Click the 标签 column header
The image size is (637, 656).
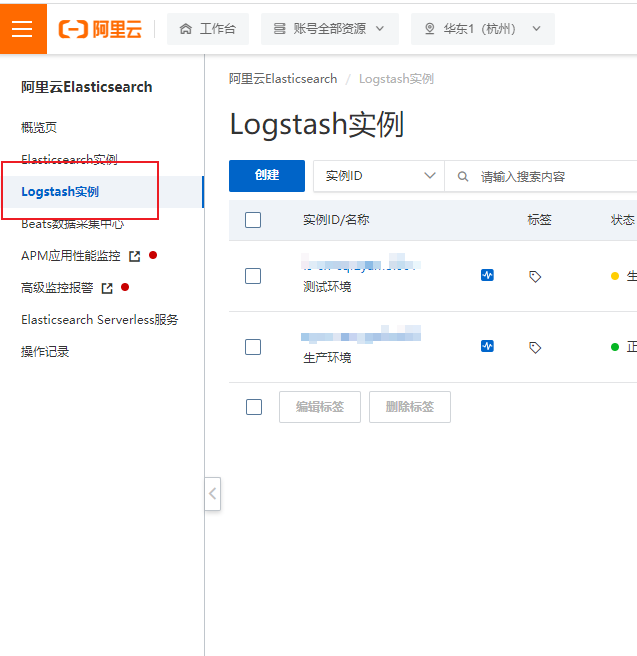click(540, 220)
